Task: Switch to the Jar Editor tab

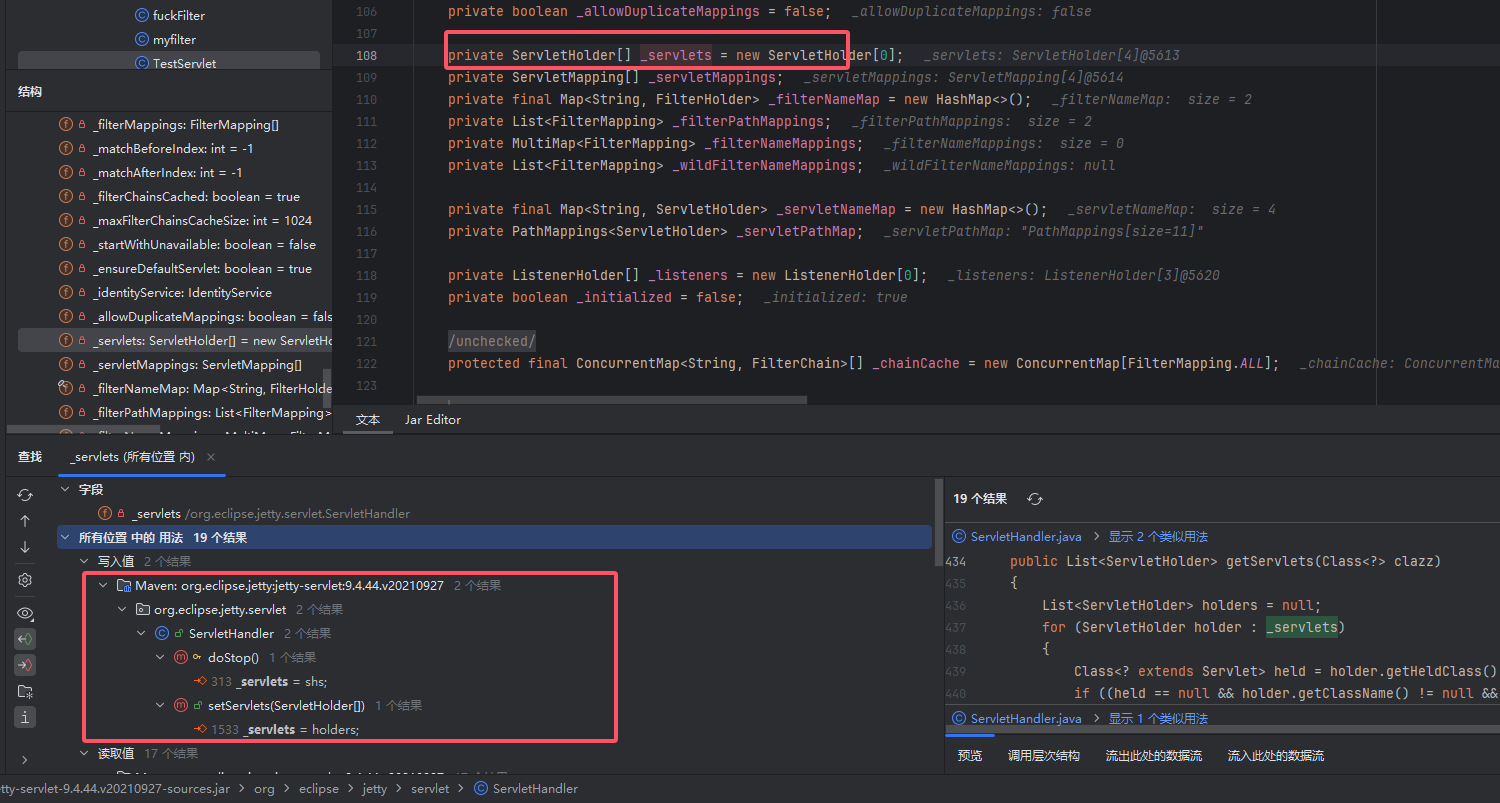Action: point(432,420)
